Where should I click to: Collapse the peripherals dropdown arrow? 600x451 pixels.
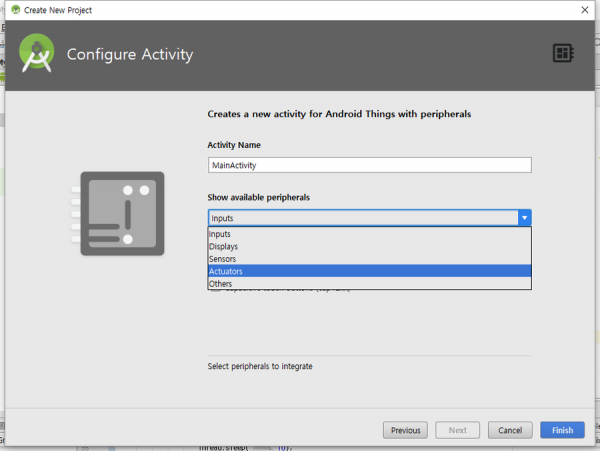pos(524,218)
